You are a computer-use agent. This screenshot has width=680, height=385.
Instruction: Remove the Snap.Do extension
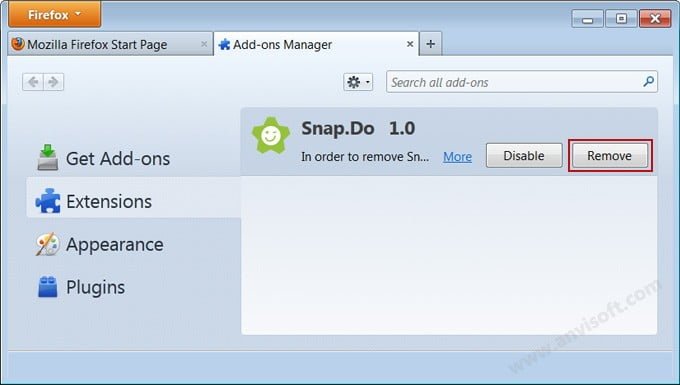click(x=609, y=156)
